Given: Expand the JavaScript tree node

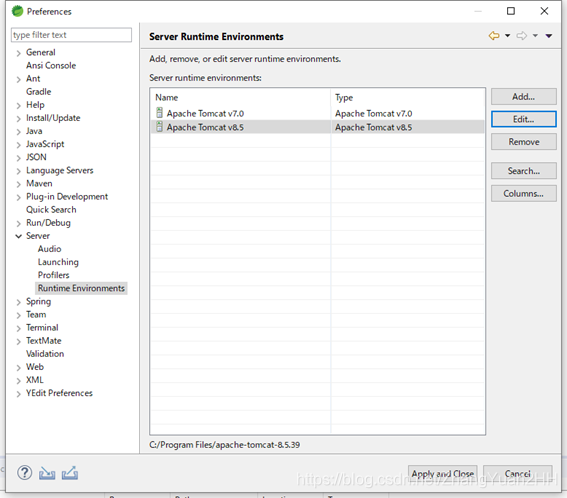Looking at the screenshot, I should pyautogui.click(x=18, y=145).
